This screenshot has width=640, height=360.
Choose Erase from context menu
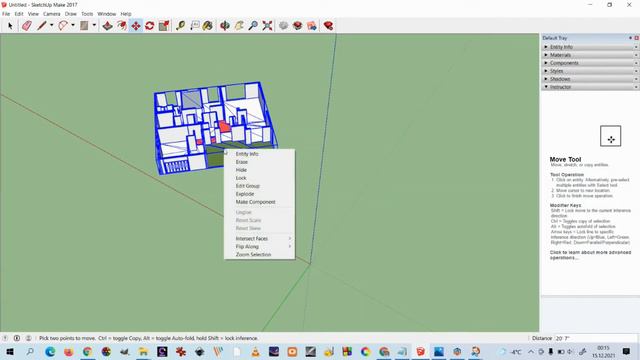[260, 162]
